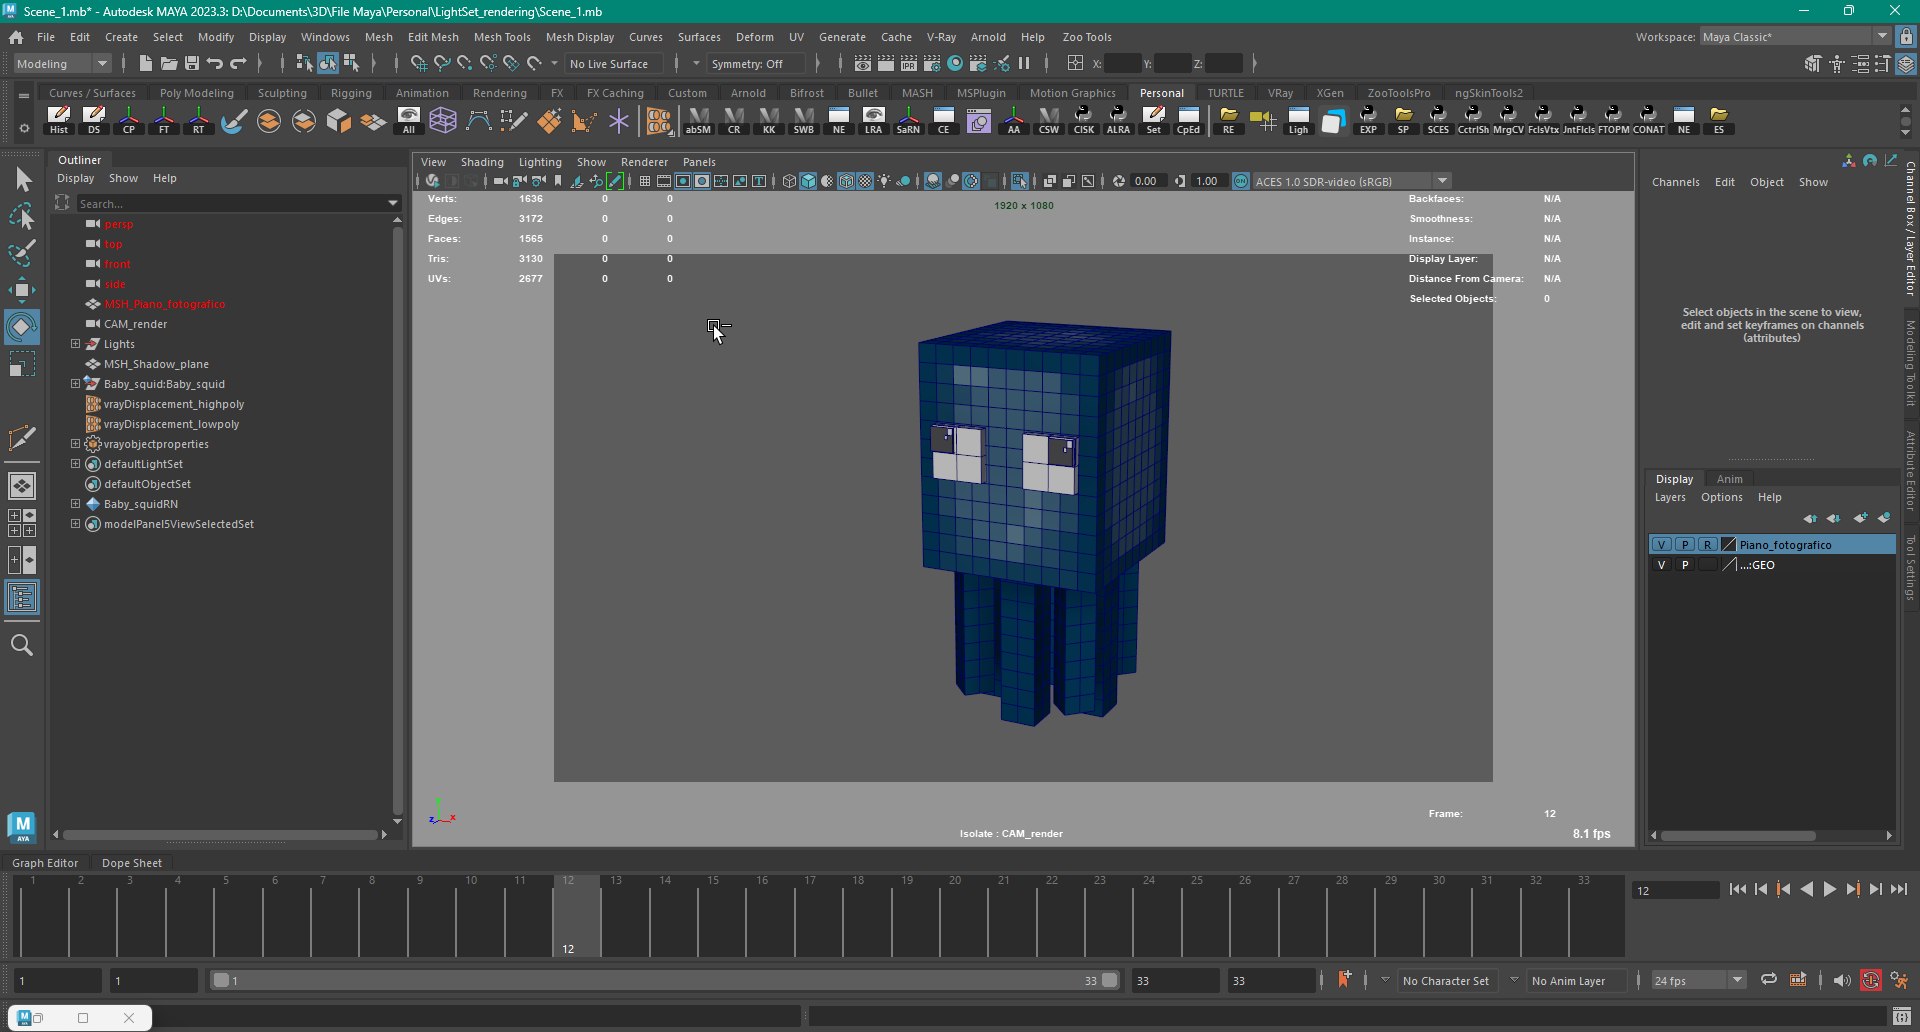1920x1032 pixels.
Task: Click the range slider end handle
Action: (1109, 980)
